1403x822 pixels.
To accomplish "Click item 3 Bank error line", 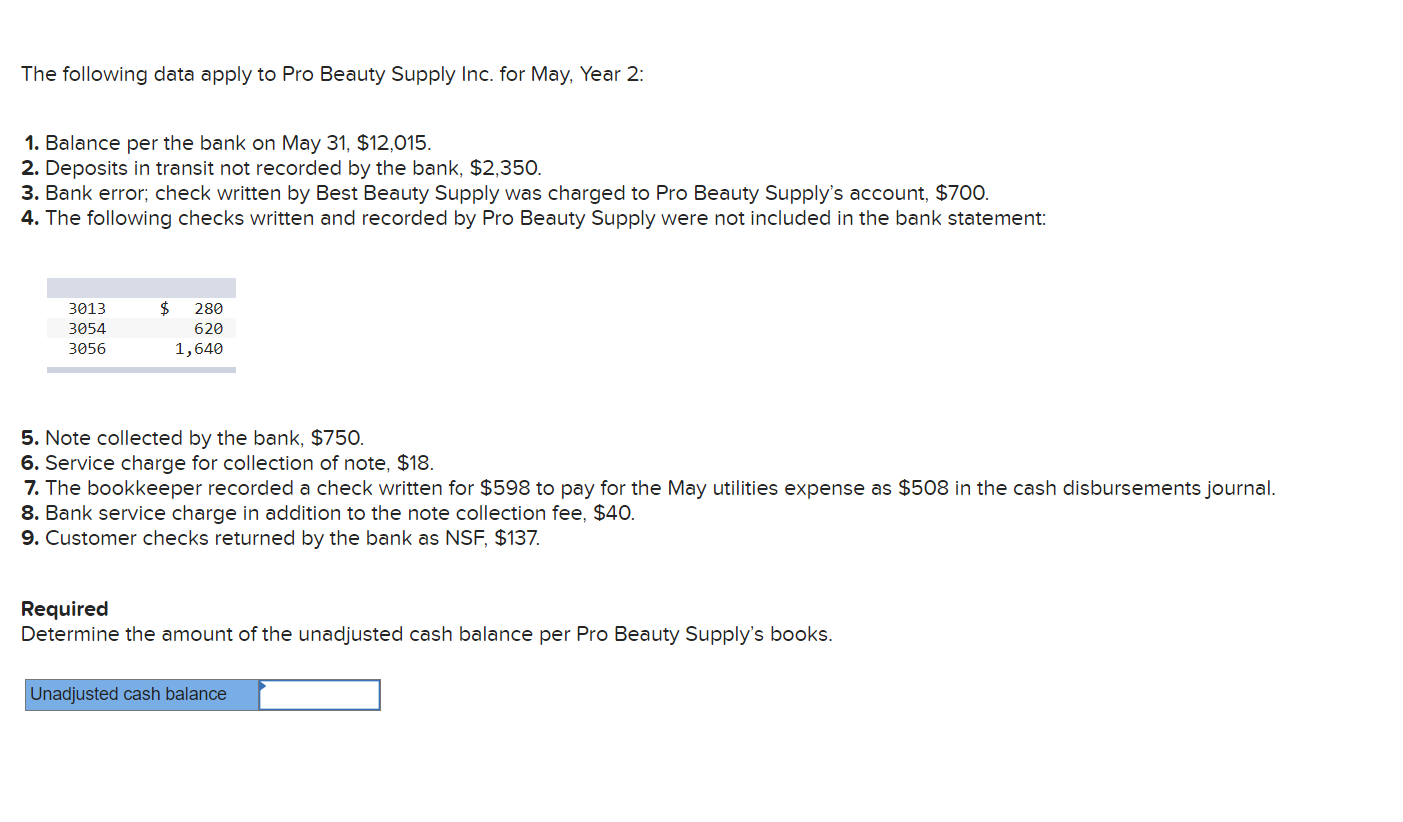I will [505, 193].
